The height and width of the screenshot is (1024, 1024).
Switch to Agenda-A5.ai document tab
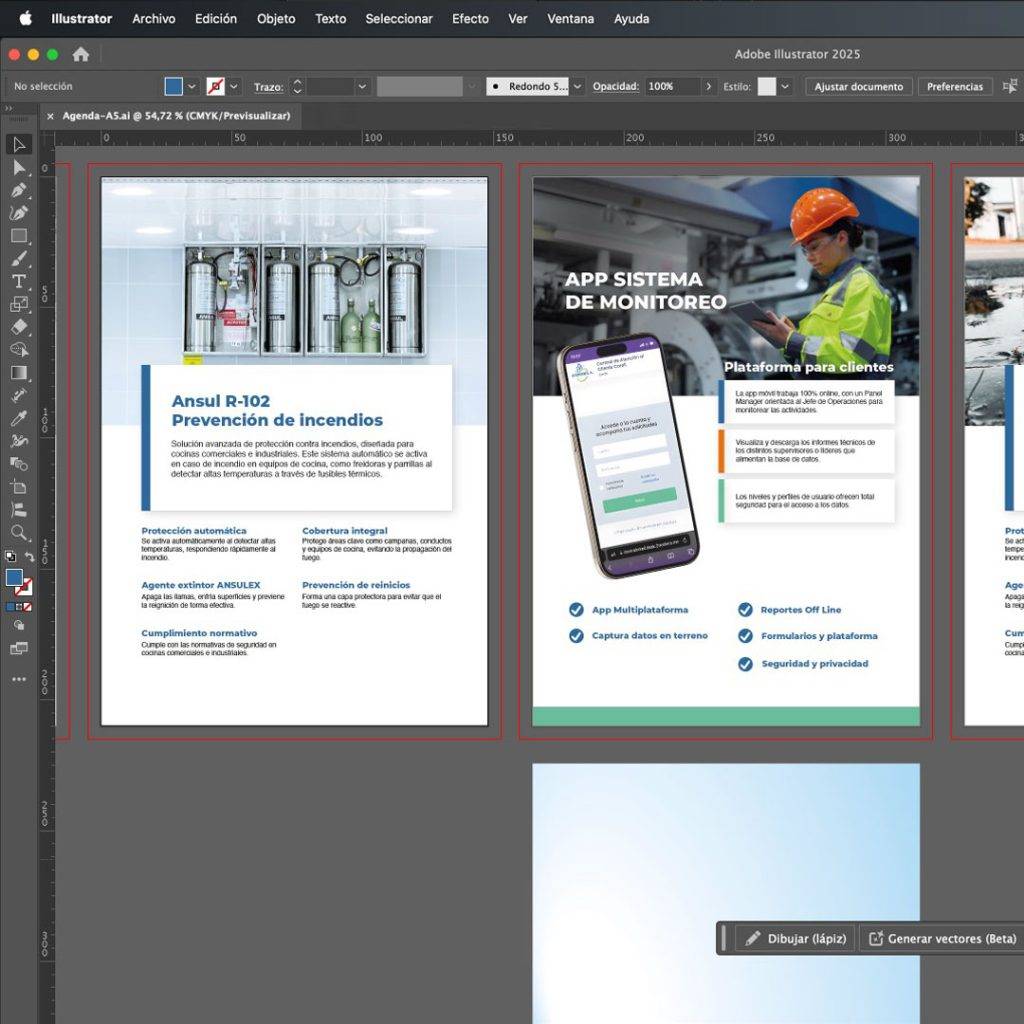176,116
